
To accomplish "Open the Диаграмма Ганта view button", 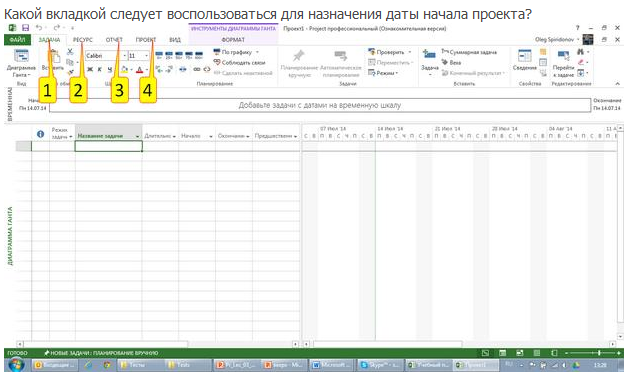I will tap(21, 63).
